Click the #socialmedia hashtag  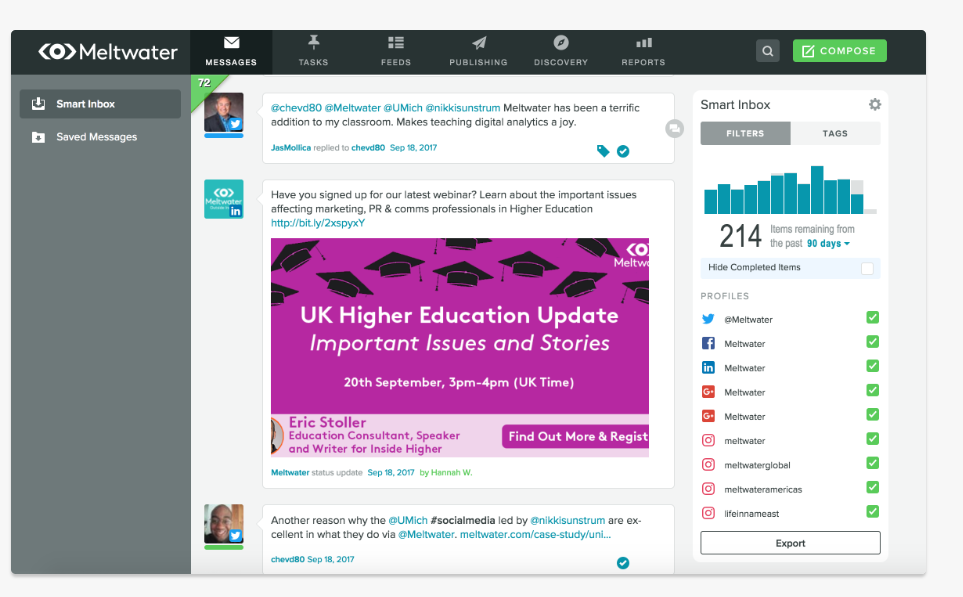pyautogui.click(x=462, y=520)
